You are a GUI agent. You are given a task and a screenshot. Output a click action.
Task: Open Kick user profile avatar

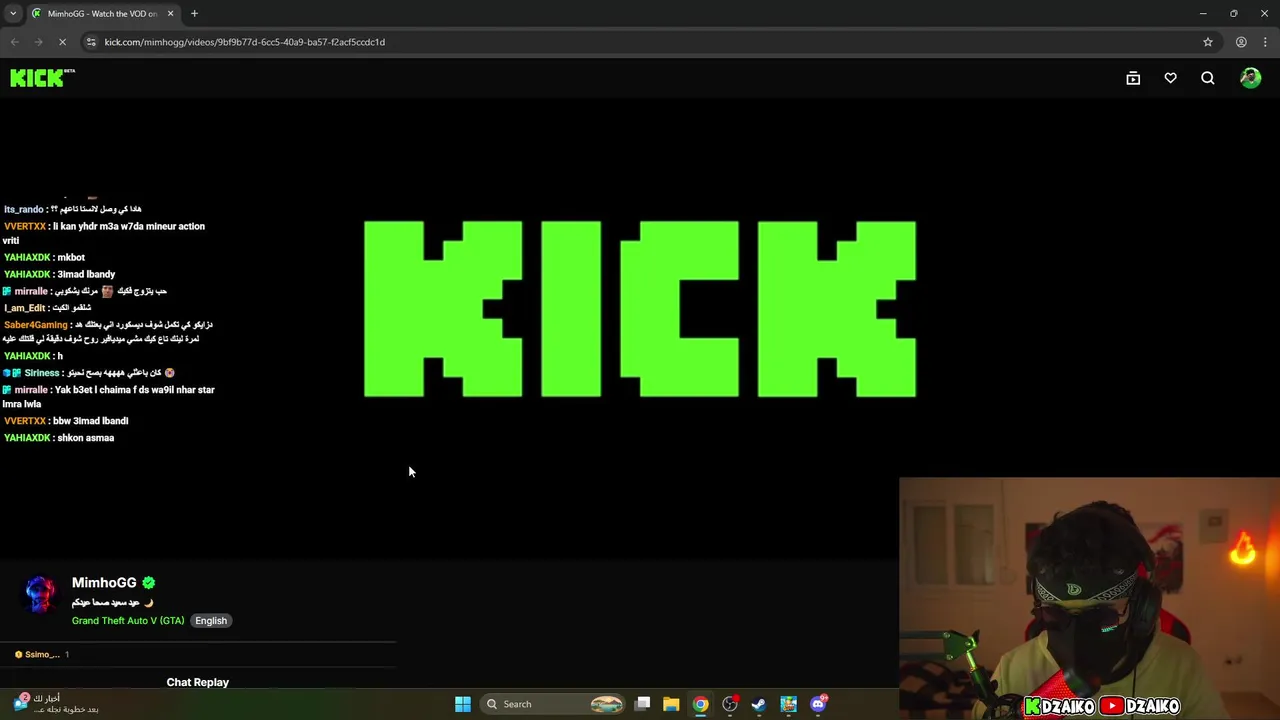[1250, 78]
